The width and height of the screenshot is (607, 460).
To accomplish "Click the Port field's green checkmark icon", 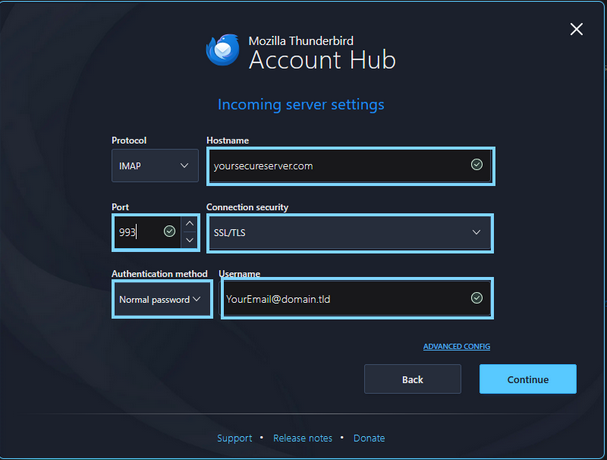I will tap(169, 232).
